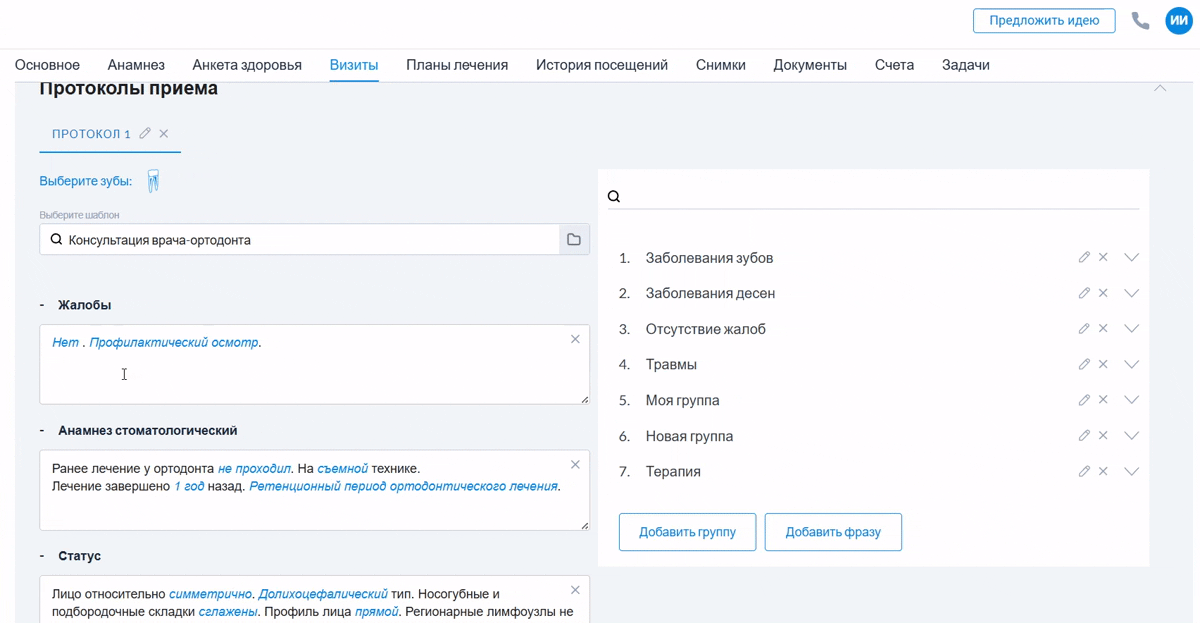The width and height of the screenshot is (1200, 623).
Task: Open the Основное tab
Action: tap(47, 65)
